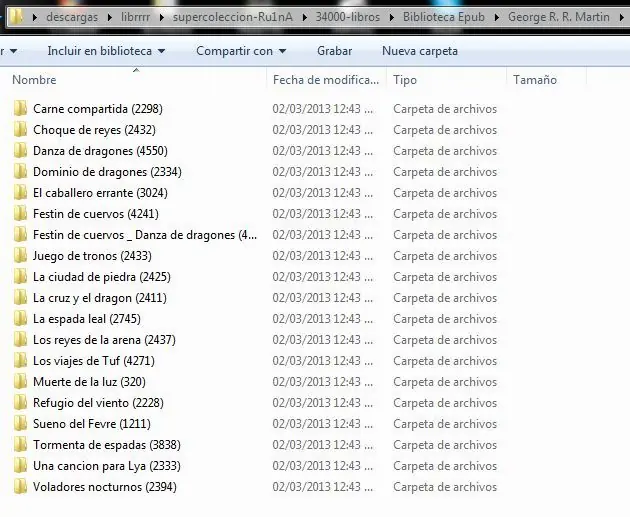Select the El caballero errante (3024) folder icon

(x=20, y=193)
